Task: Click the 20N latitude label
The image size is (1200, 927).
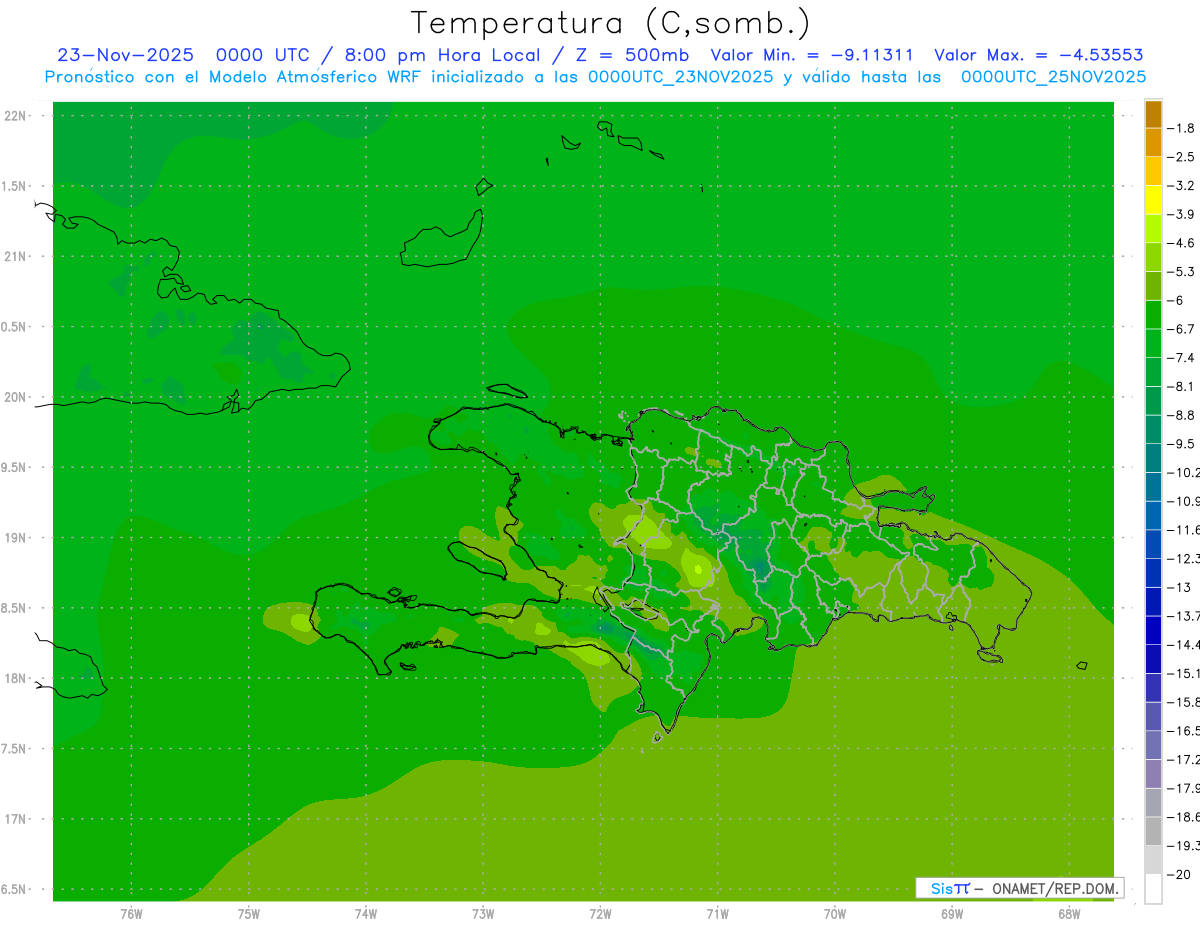Action: [16, 397]
